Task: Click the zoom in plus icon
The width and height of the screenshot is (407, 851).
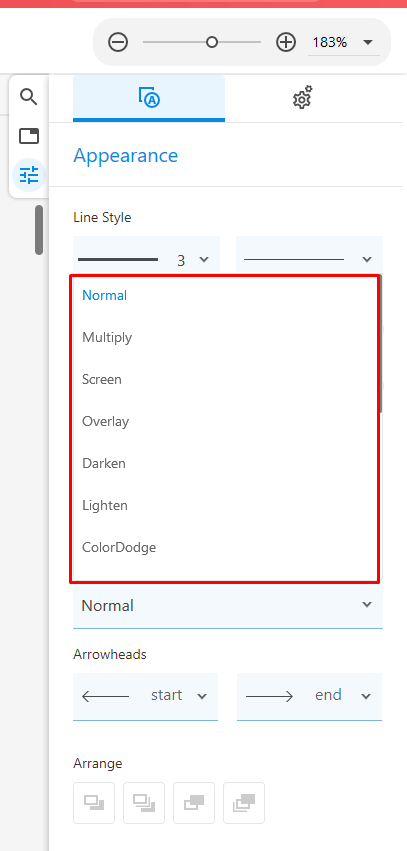Action: [286, 42]
